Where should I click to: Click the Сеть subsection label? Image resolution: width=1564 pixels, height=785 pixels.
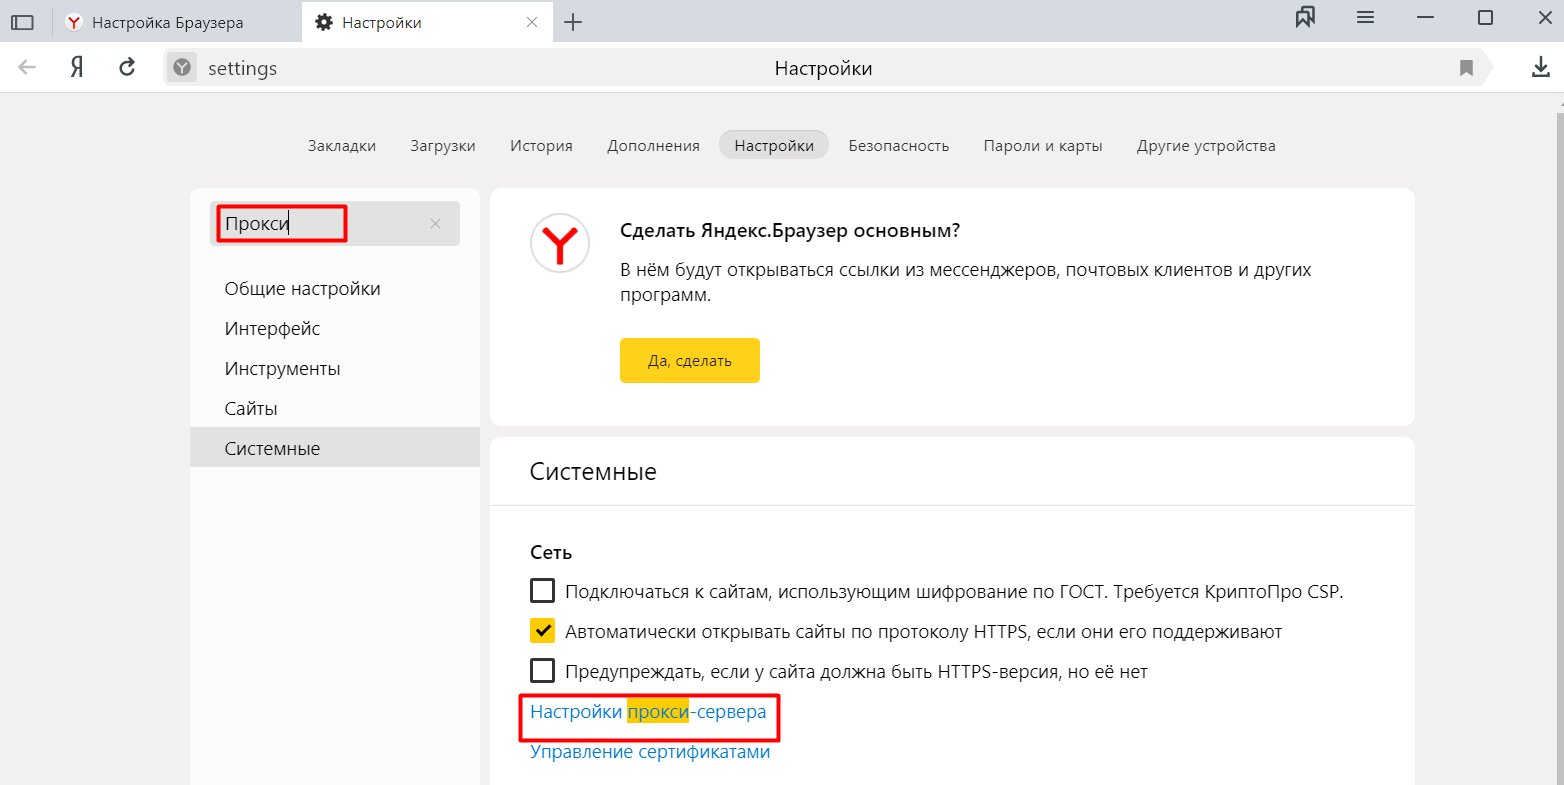click(x=551, y=552)
